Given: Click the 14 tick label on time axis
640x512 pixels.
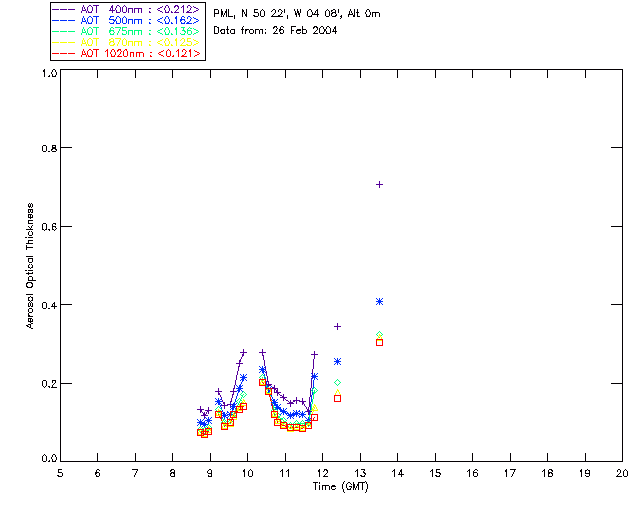Looking at the screenshot, I should click(x=398, y=473).
